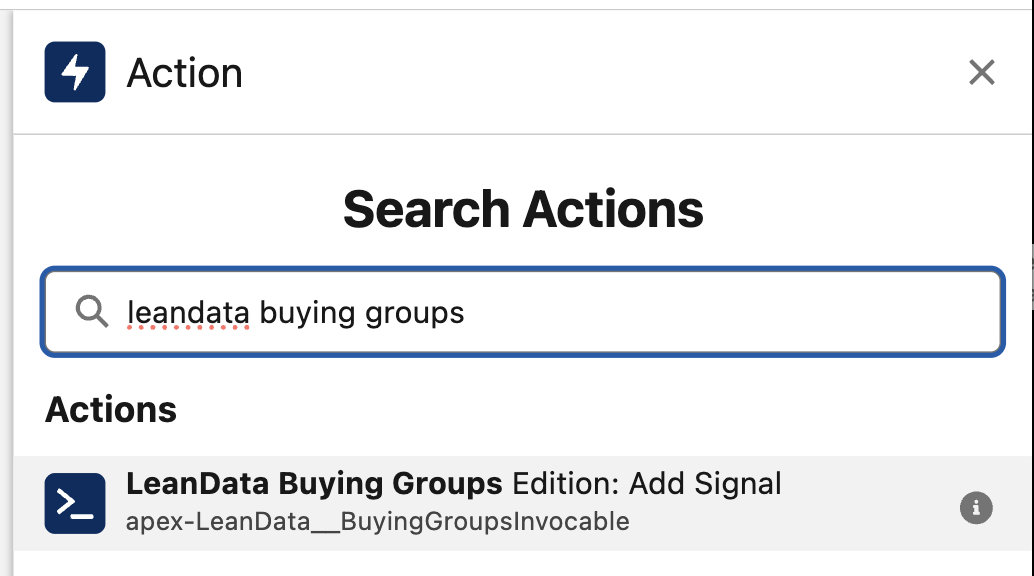This screenshot has width=1034, height=576.
Task: Click the underlined word "leandata" in search box
Action: click(187, 313)
